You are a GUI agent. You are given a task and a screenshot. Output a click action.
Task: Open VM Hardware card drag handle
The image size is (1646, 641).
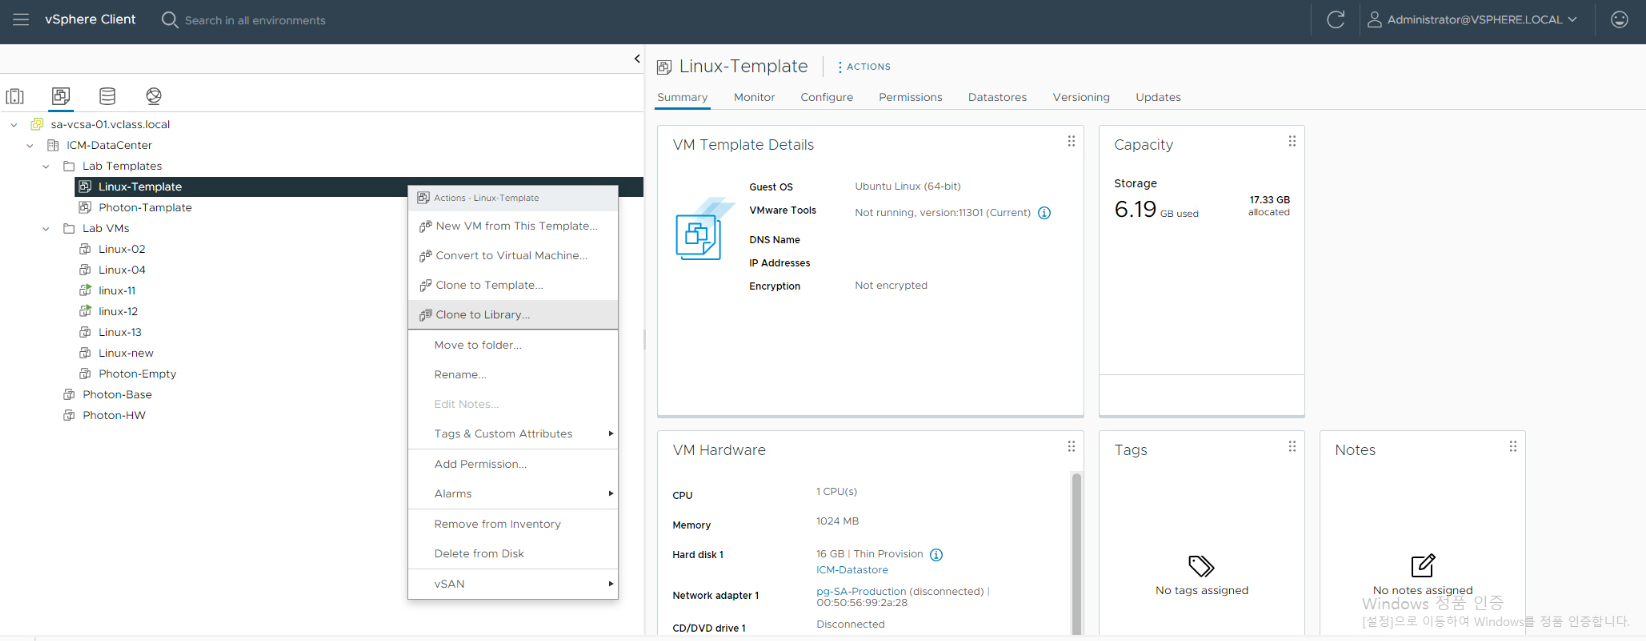1071,447
